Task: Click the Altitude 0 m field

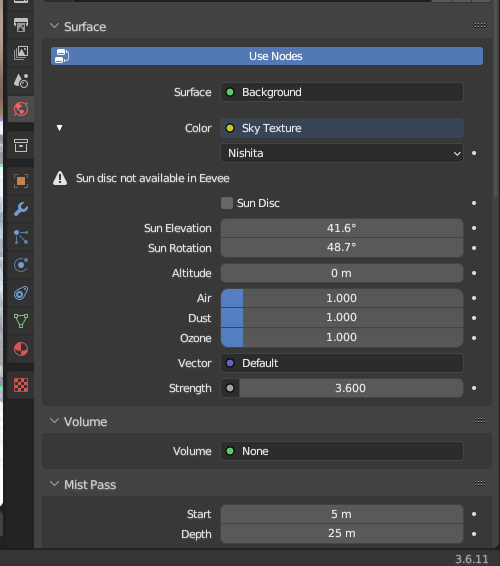Action: tap(342, 273)
